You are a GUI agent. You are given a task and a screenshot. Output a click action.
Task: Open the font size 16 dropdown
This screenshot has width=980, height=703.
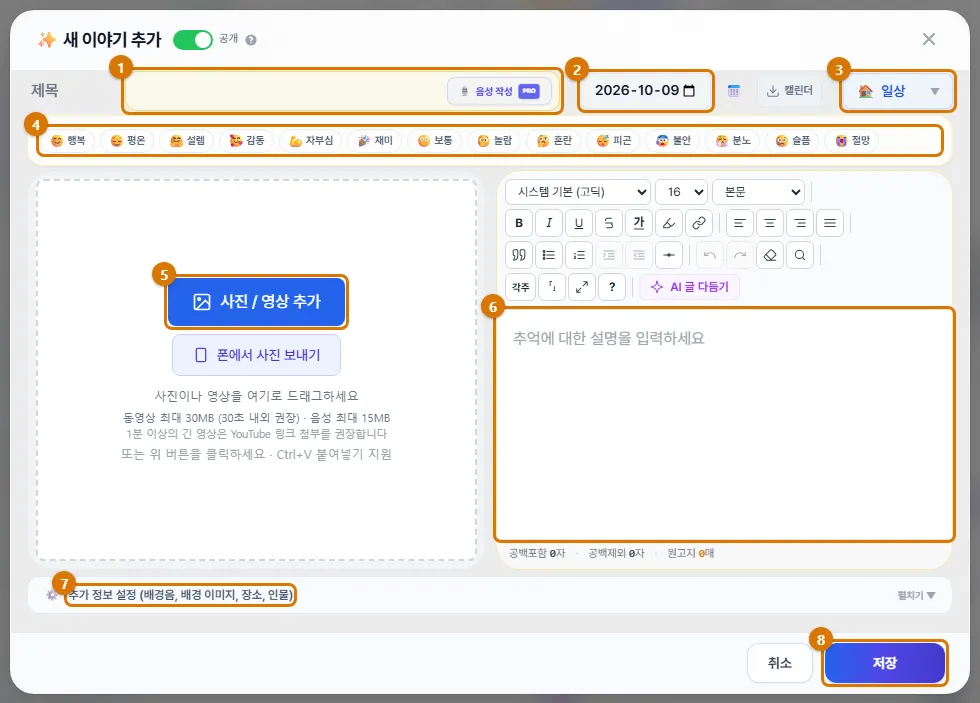(x=681, y=192)
